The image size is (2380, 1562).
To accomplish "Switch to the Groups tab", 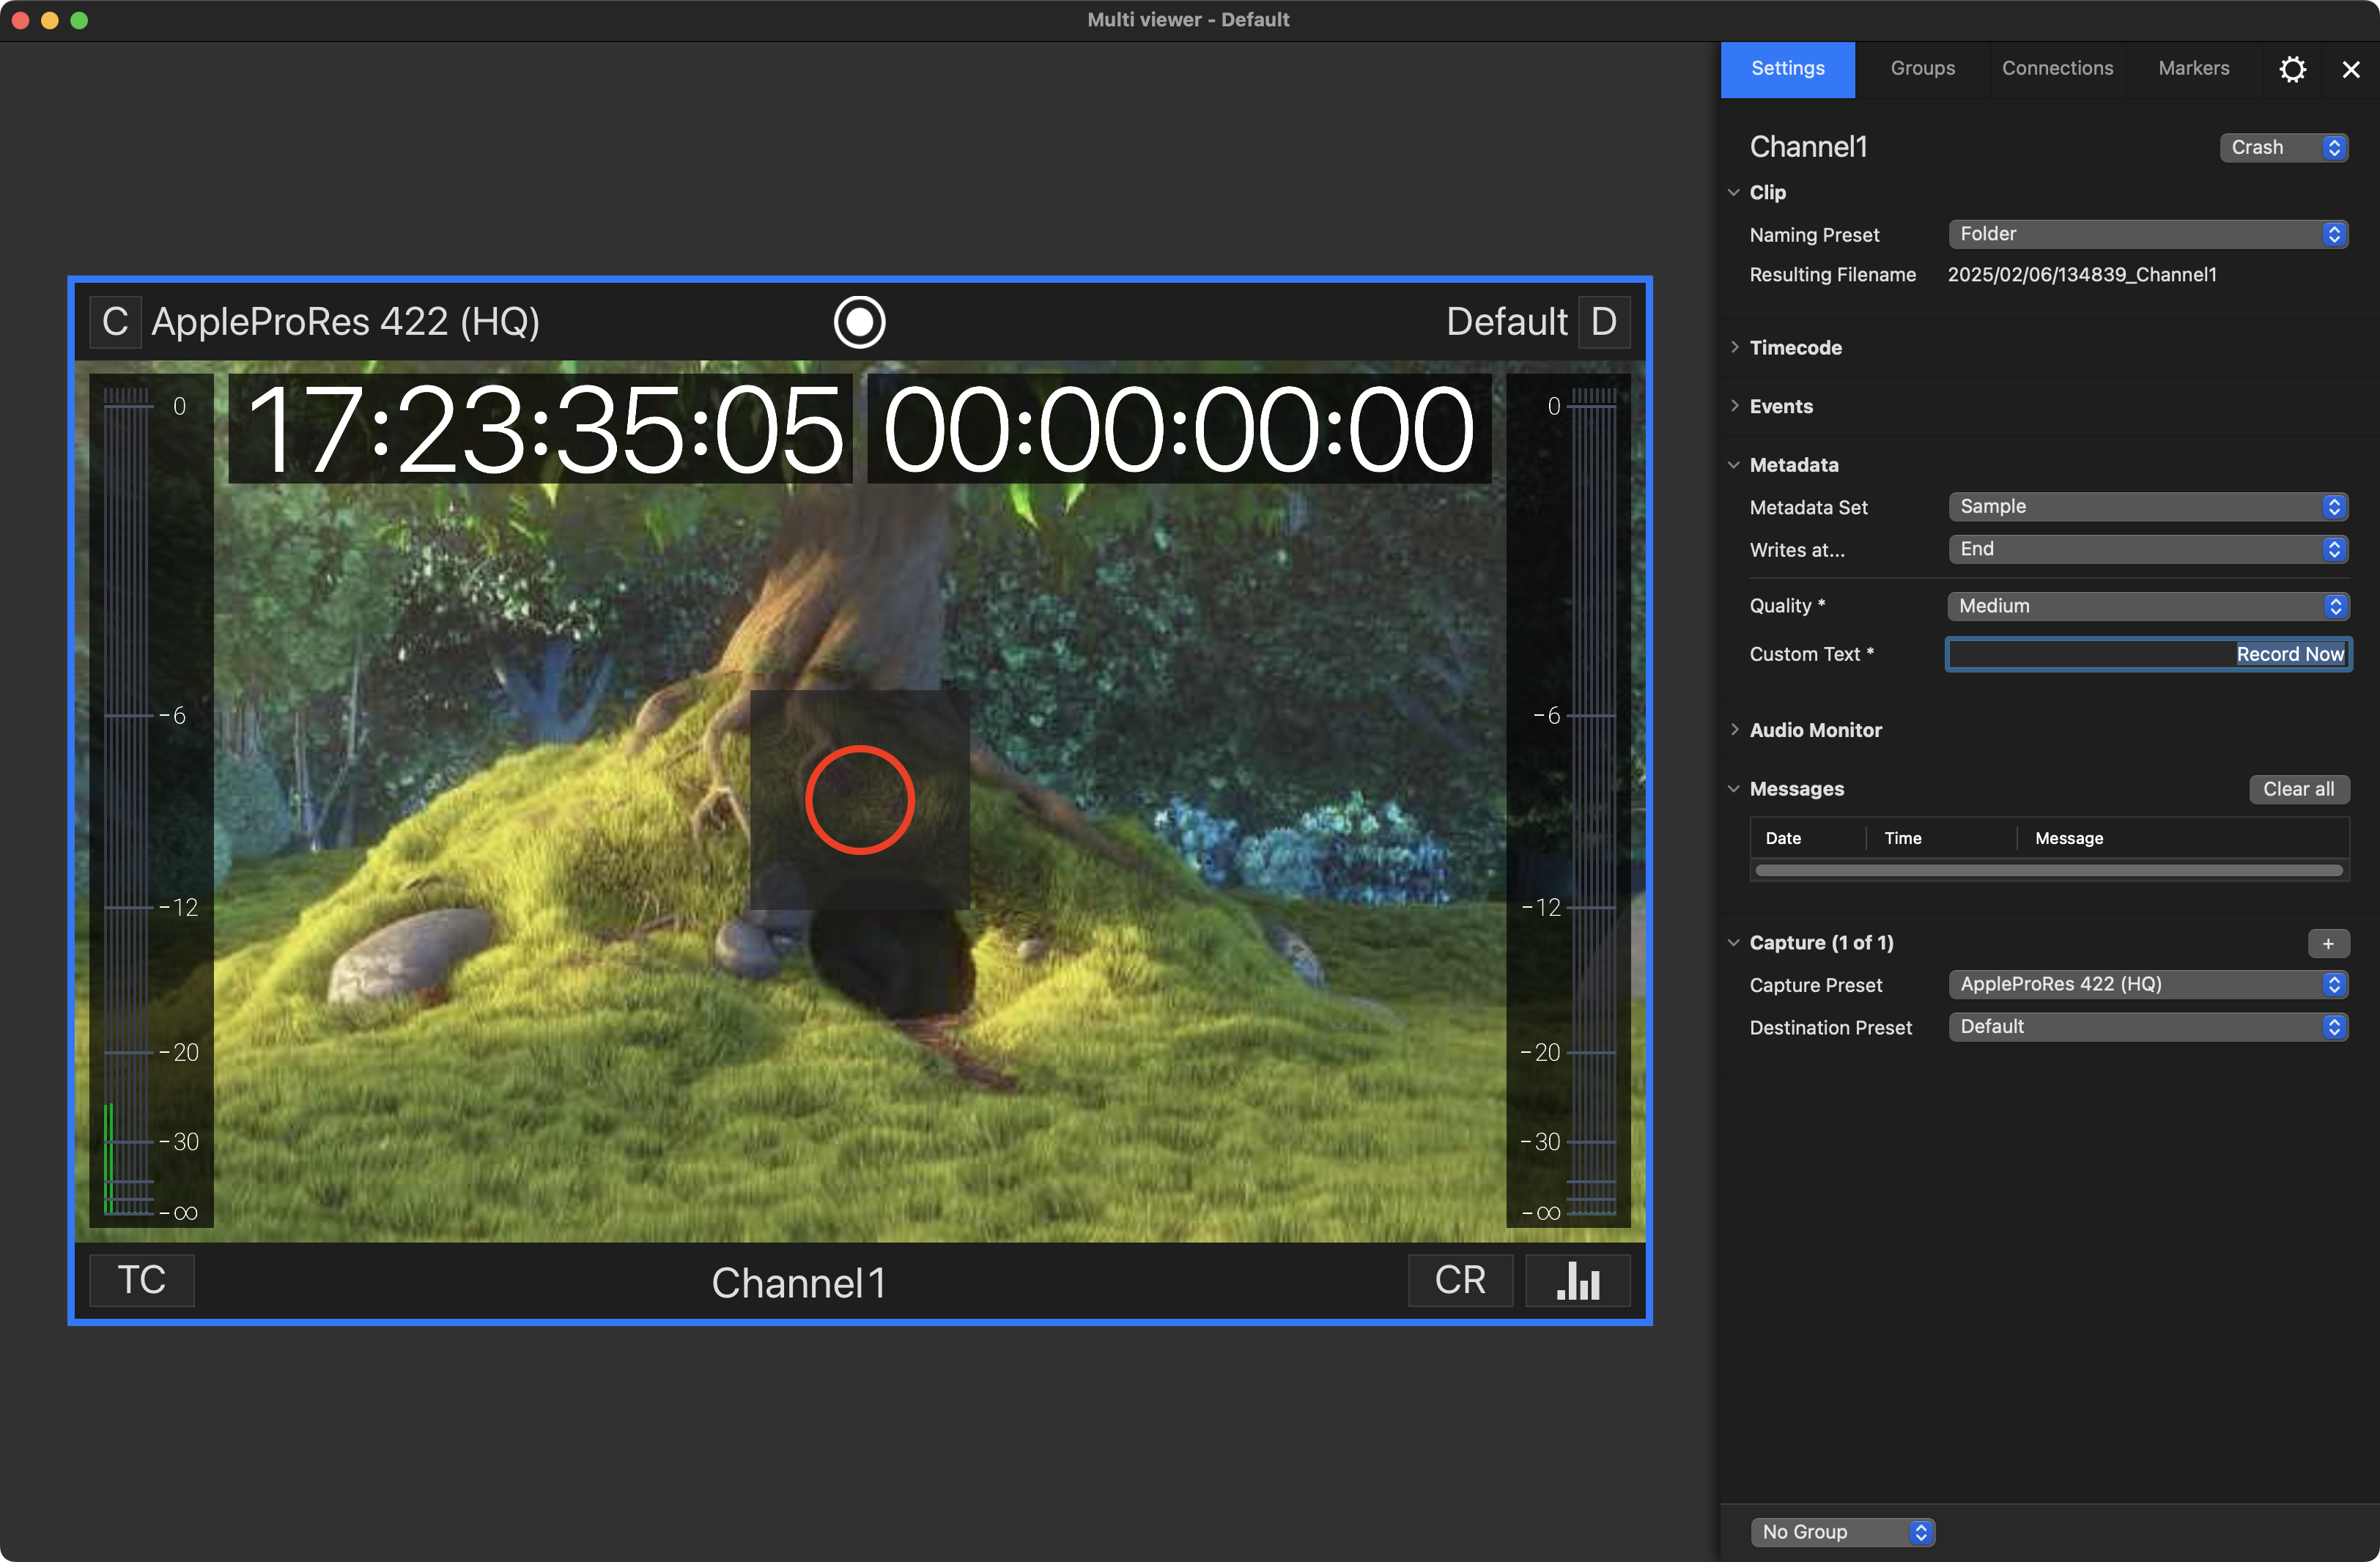I will click(1922, 69).
